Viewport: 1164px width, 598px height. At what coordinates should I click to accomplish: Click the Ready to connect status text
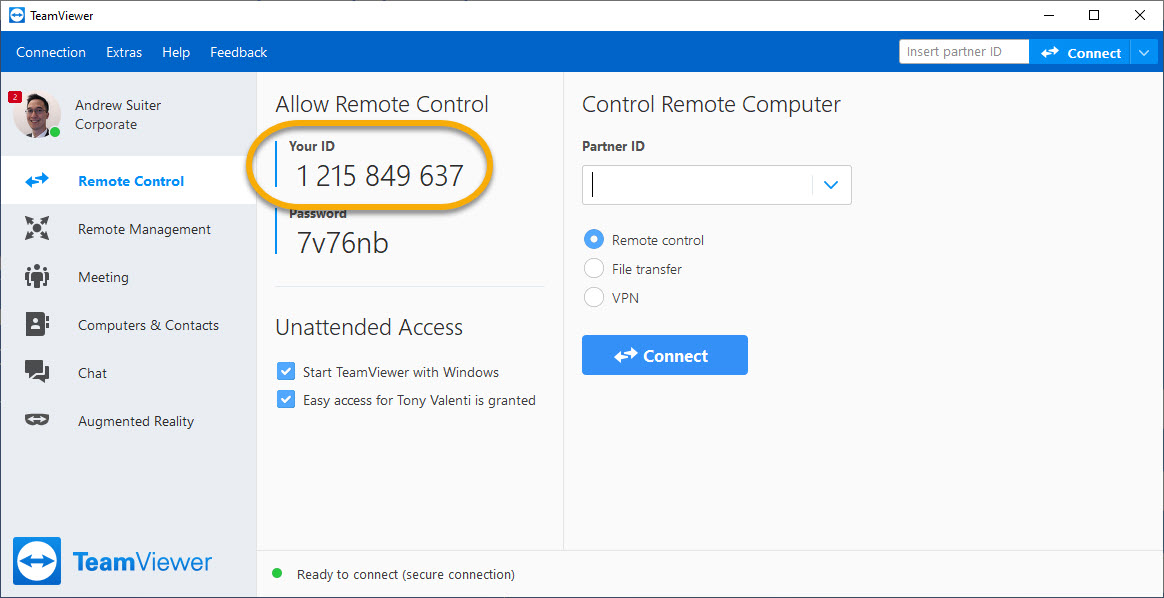[405, 574]
